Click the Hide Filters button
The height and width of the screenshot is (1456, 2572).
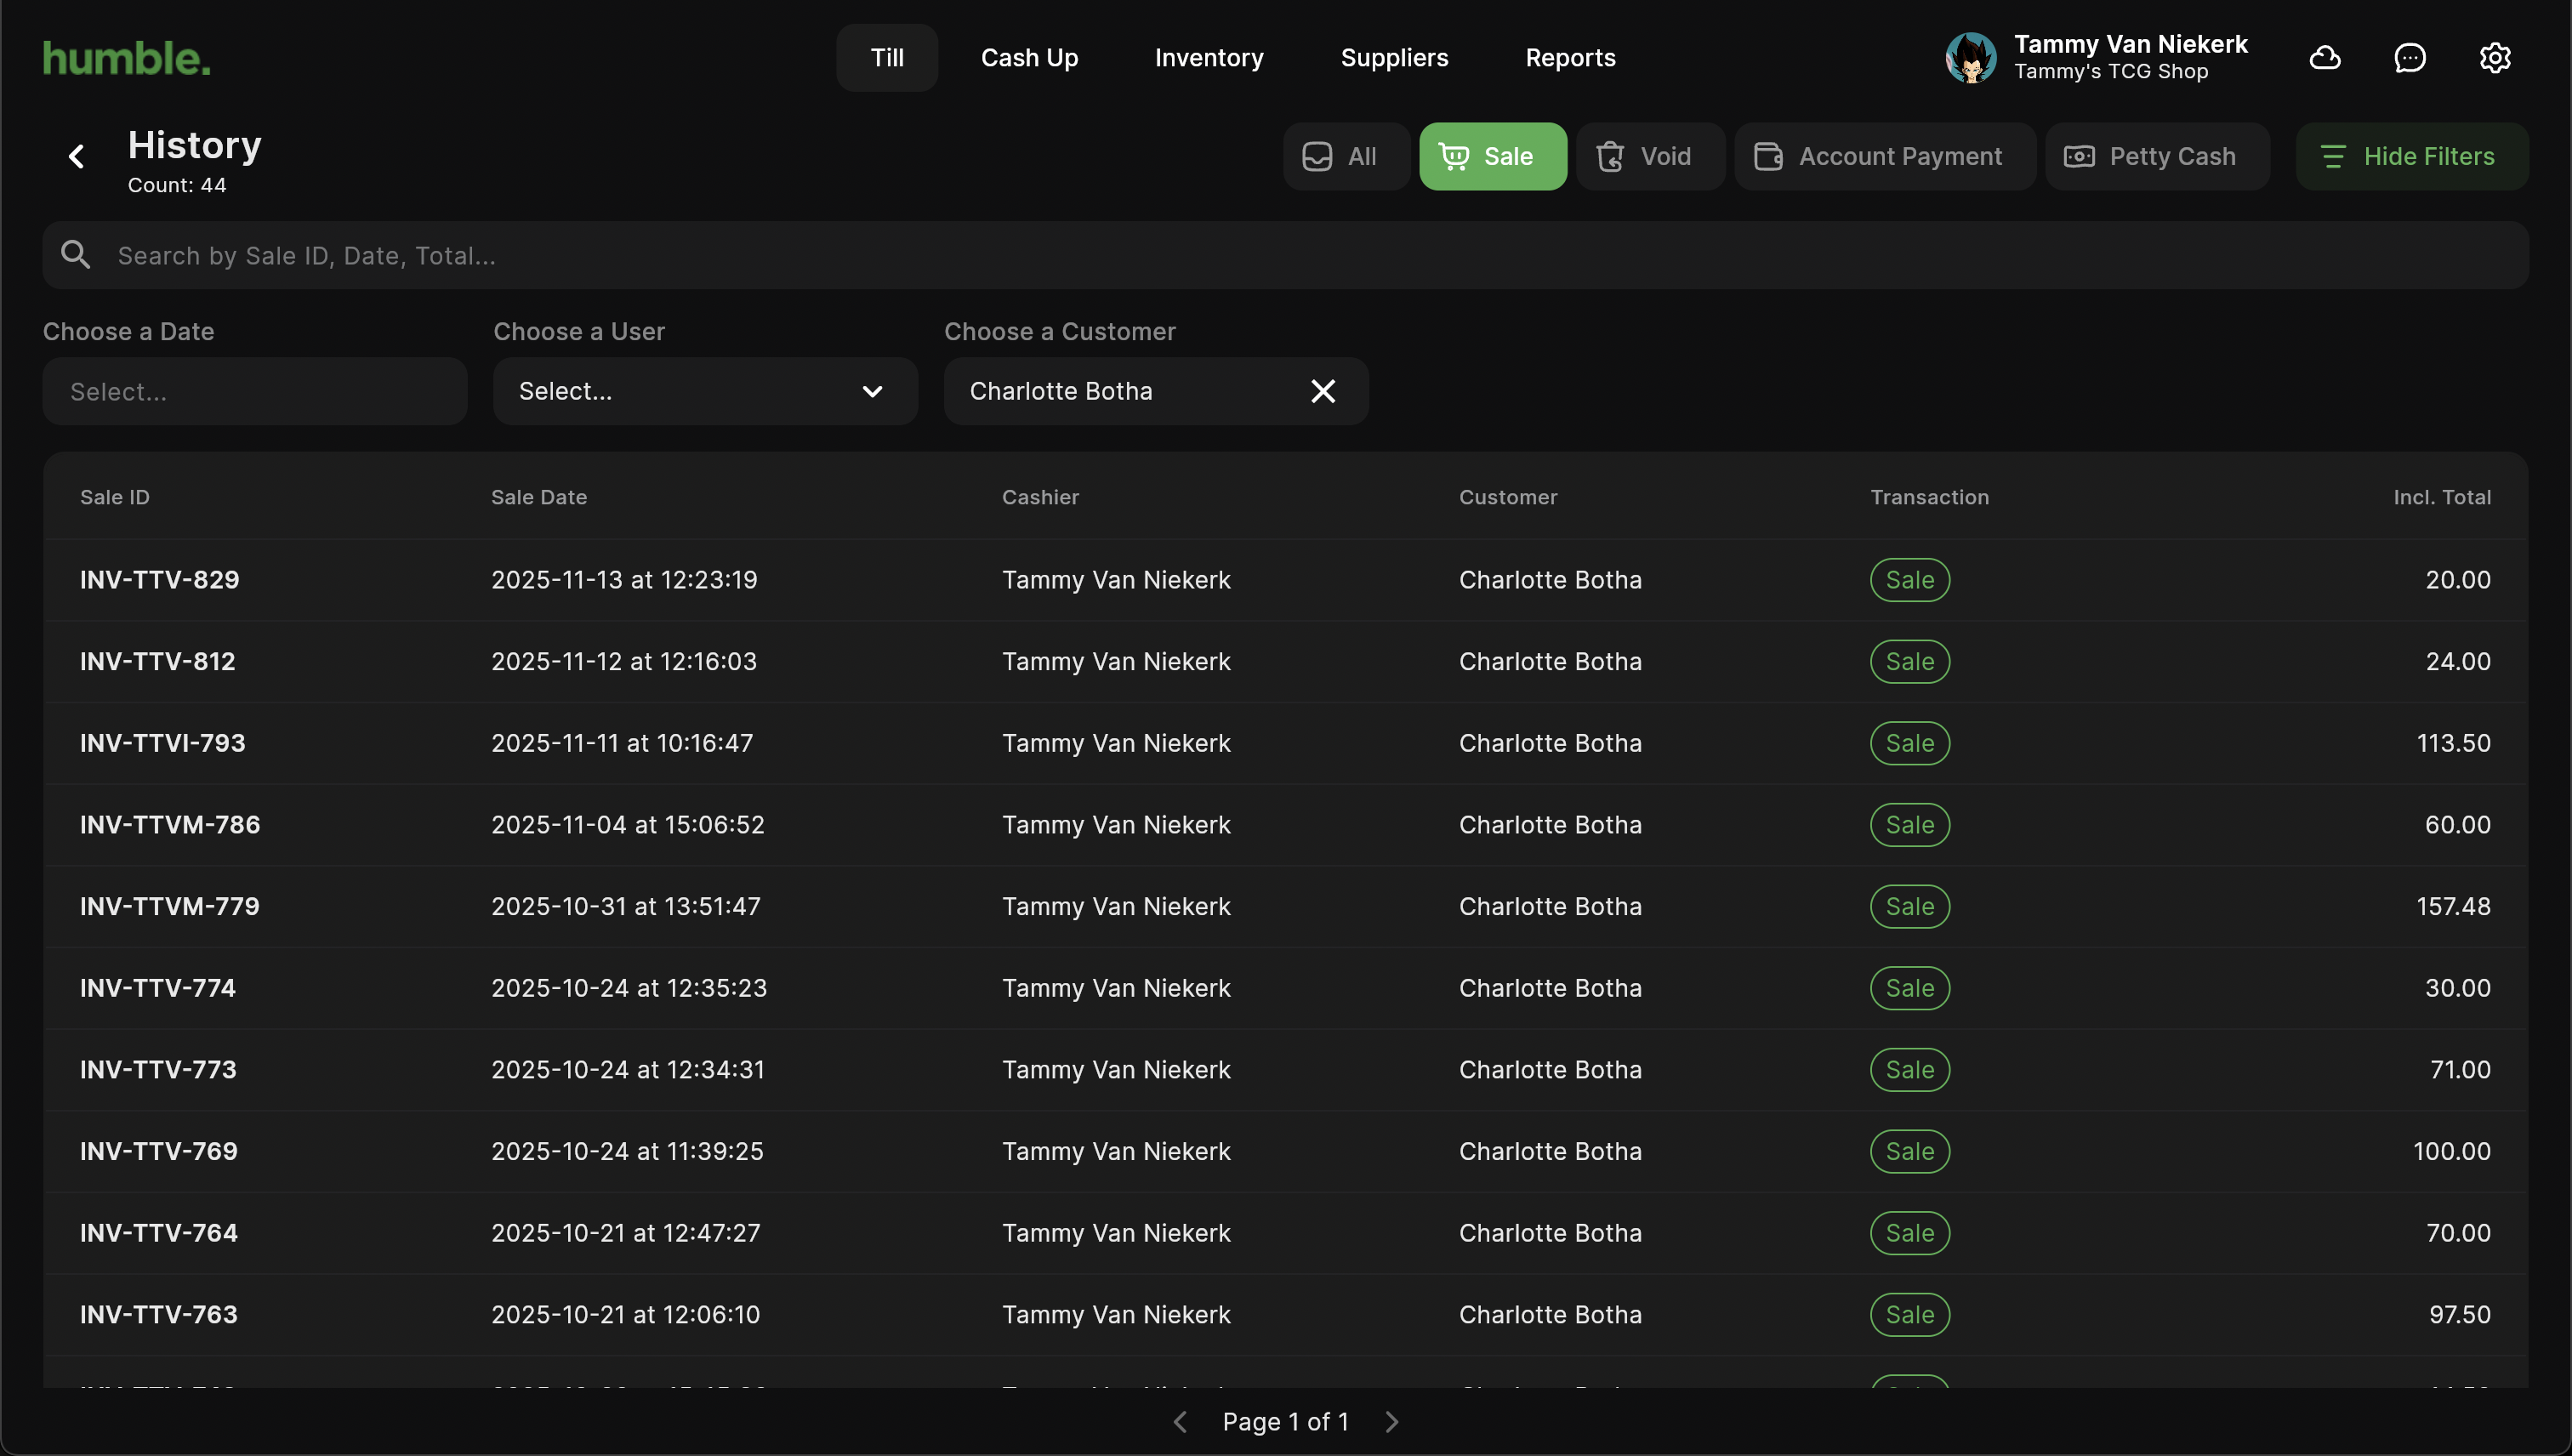(x=2410, y=156)
